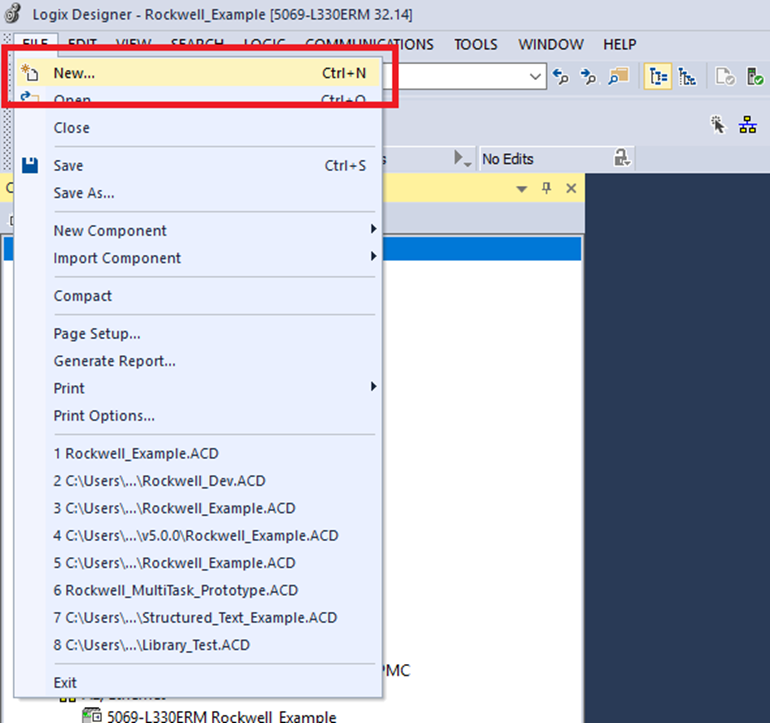Click the Find Previous search icon
The height and width of the screenshot is (723, 770).
click(562, 77)
